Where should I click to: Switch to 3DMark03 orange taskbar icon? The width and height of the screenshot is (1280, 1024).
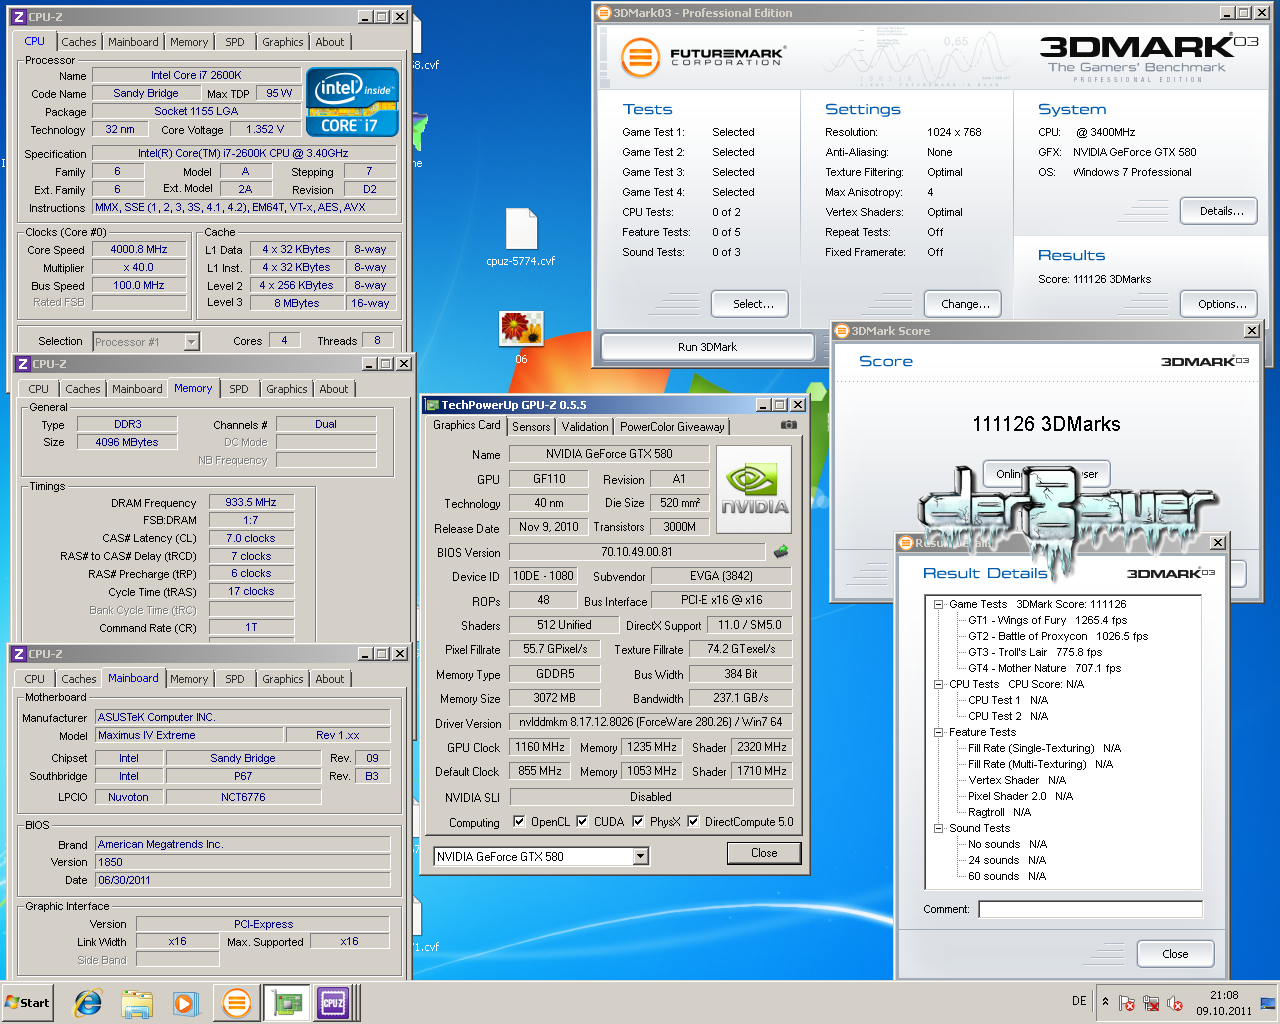(237, 1003)
